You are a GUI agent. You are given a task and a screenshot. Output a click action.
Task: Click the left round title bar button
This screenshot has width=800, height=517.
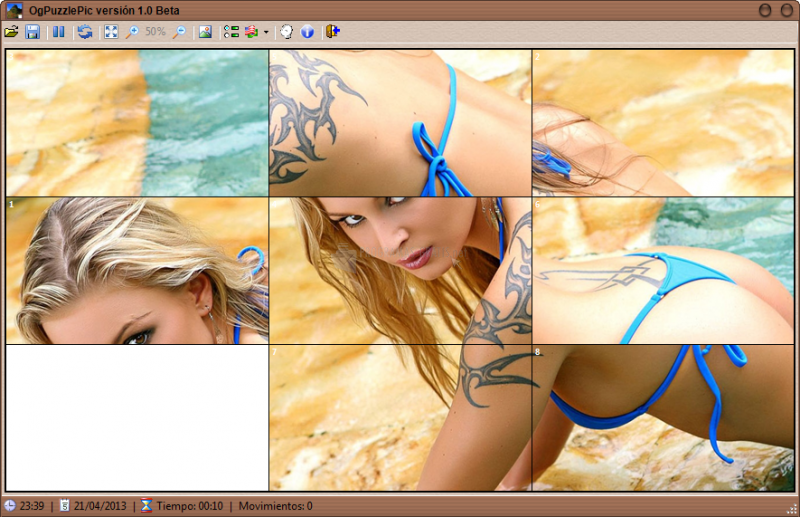coord(765,10)
